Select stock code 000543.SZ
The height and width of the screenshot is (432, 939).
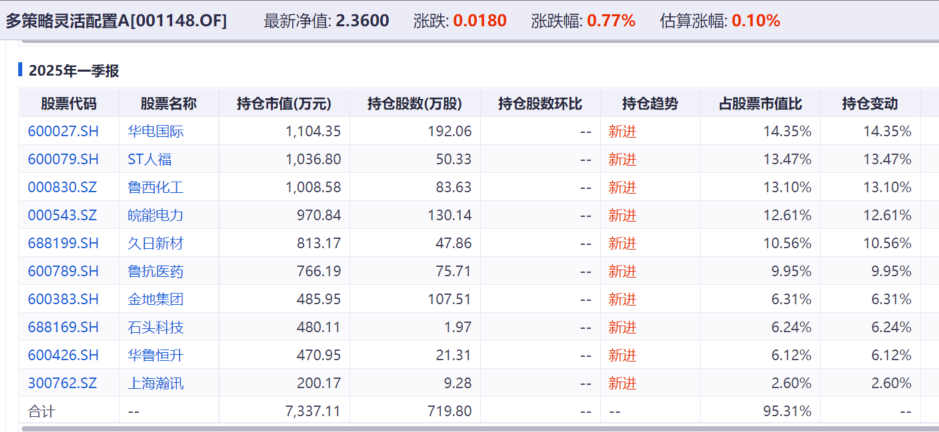[63, 215]
